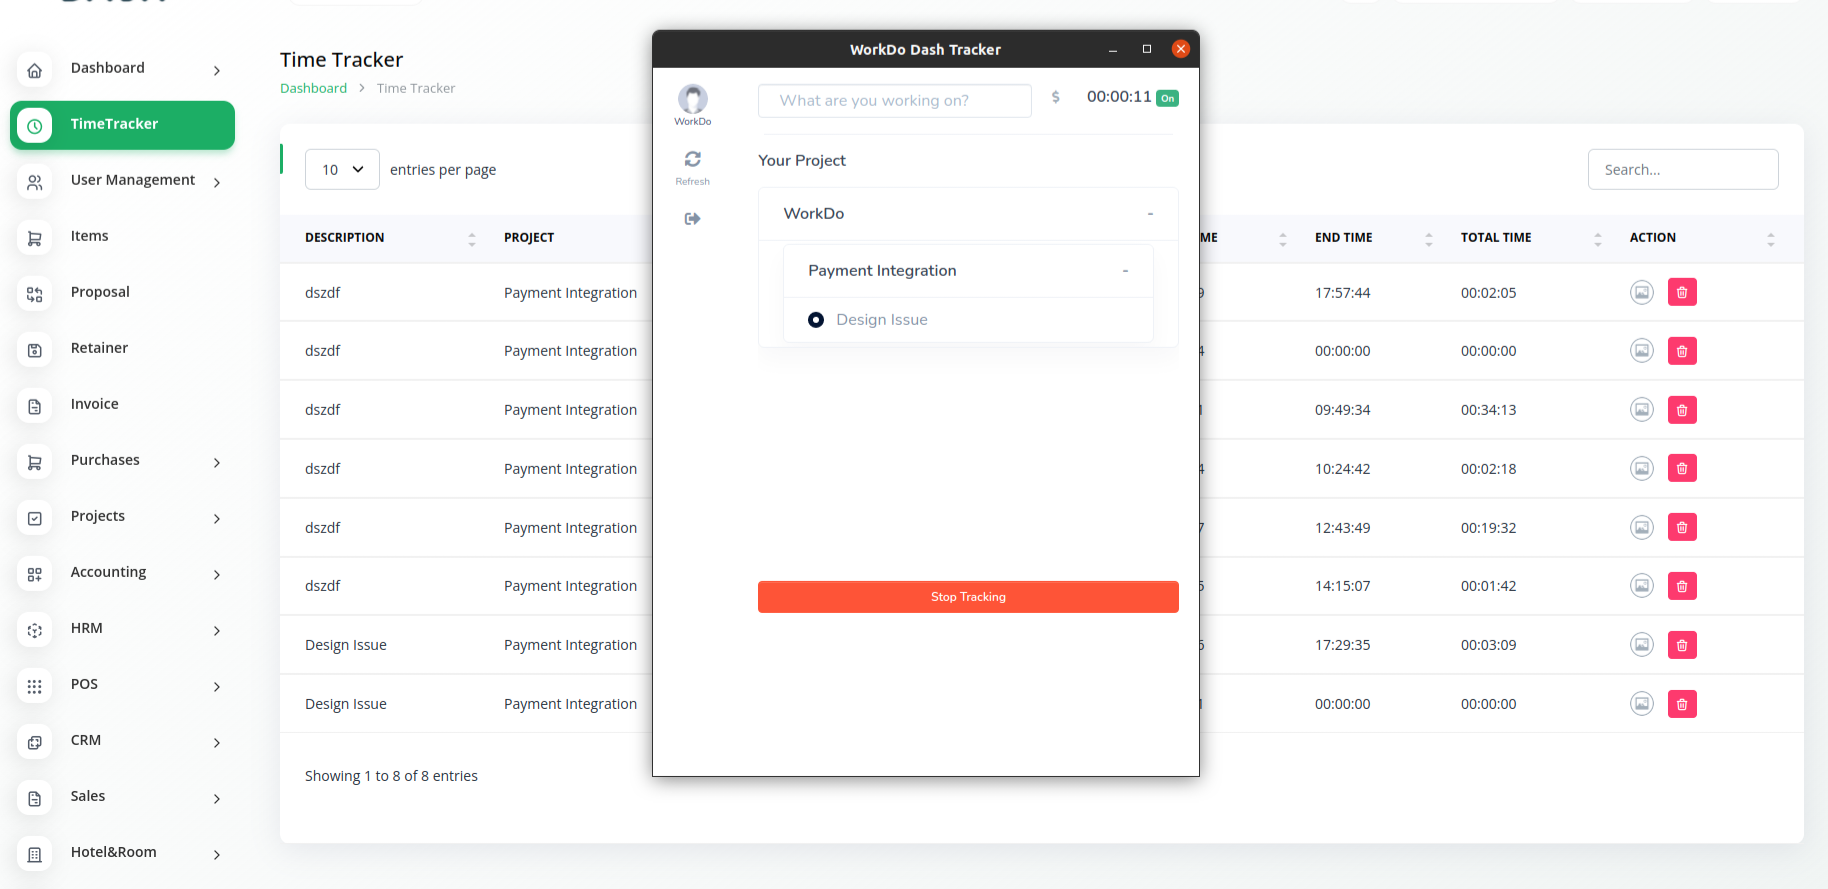View screenshots for entry ending 10:24:42
Image resolution: width=1828 pixels, height=889 pixels.
[1642, 468]
